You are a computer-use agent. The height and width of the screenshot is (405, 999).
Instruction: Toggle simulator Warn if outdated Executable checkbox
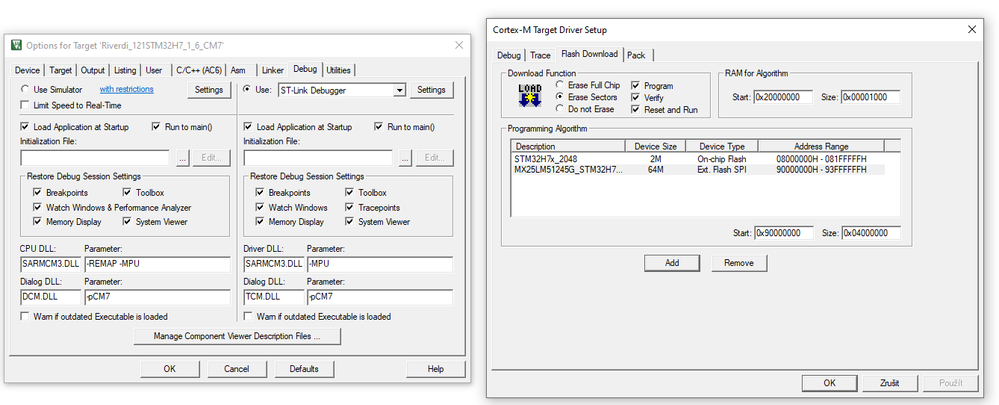(x=25, y=316)
